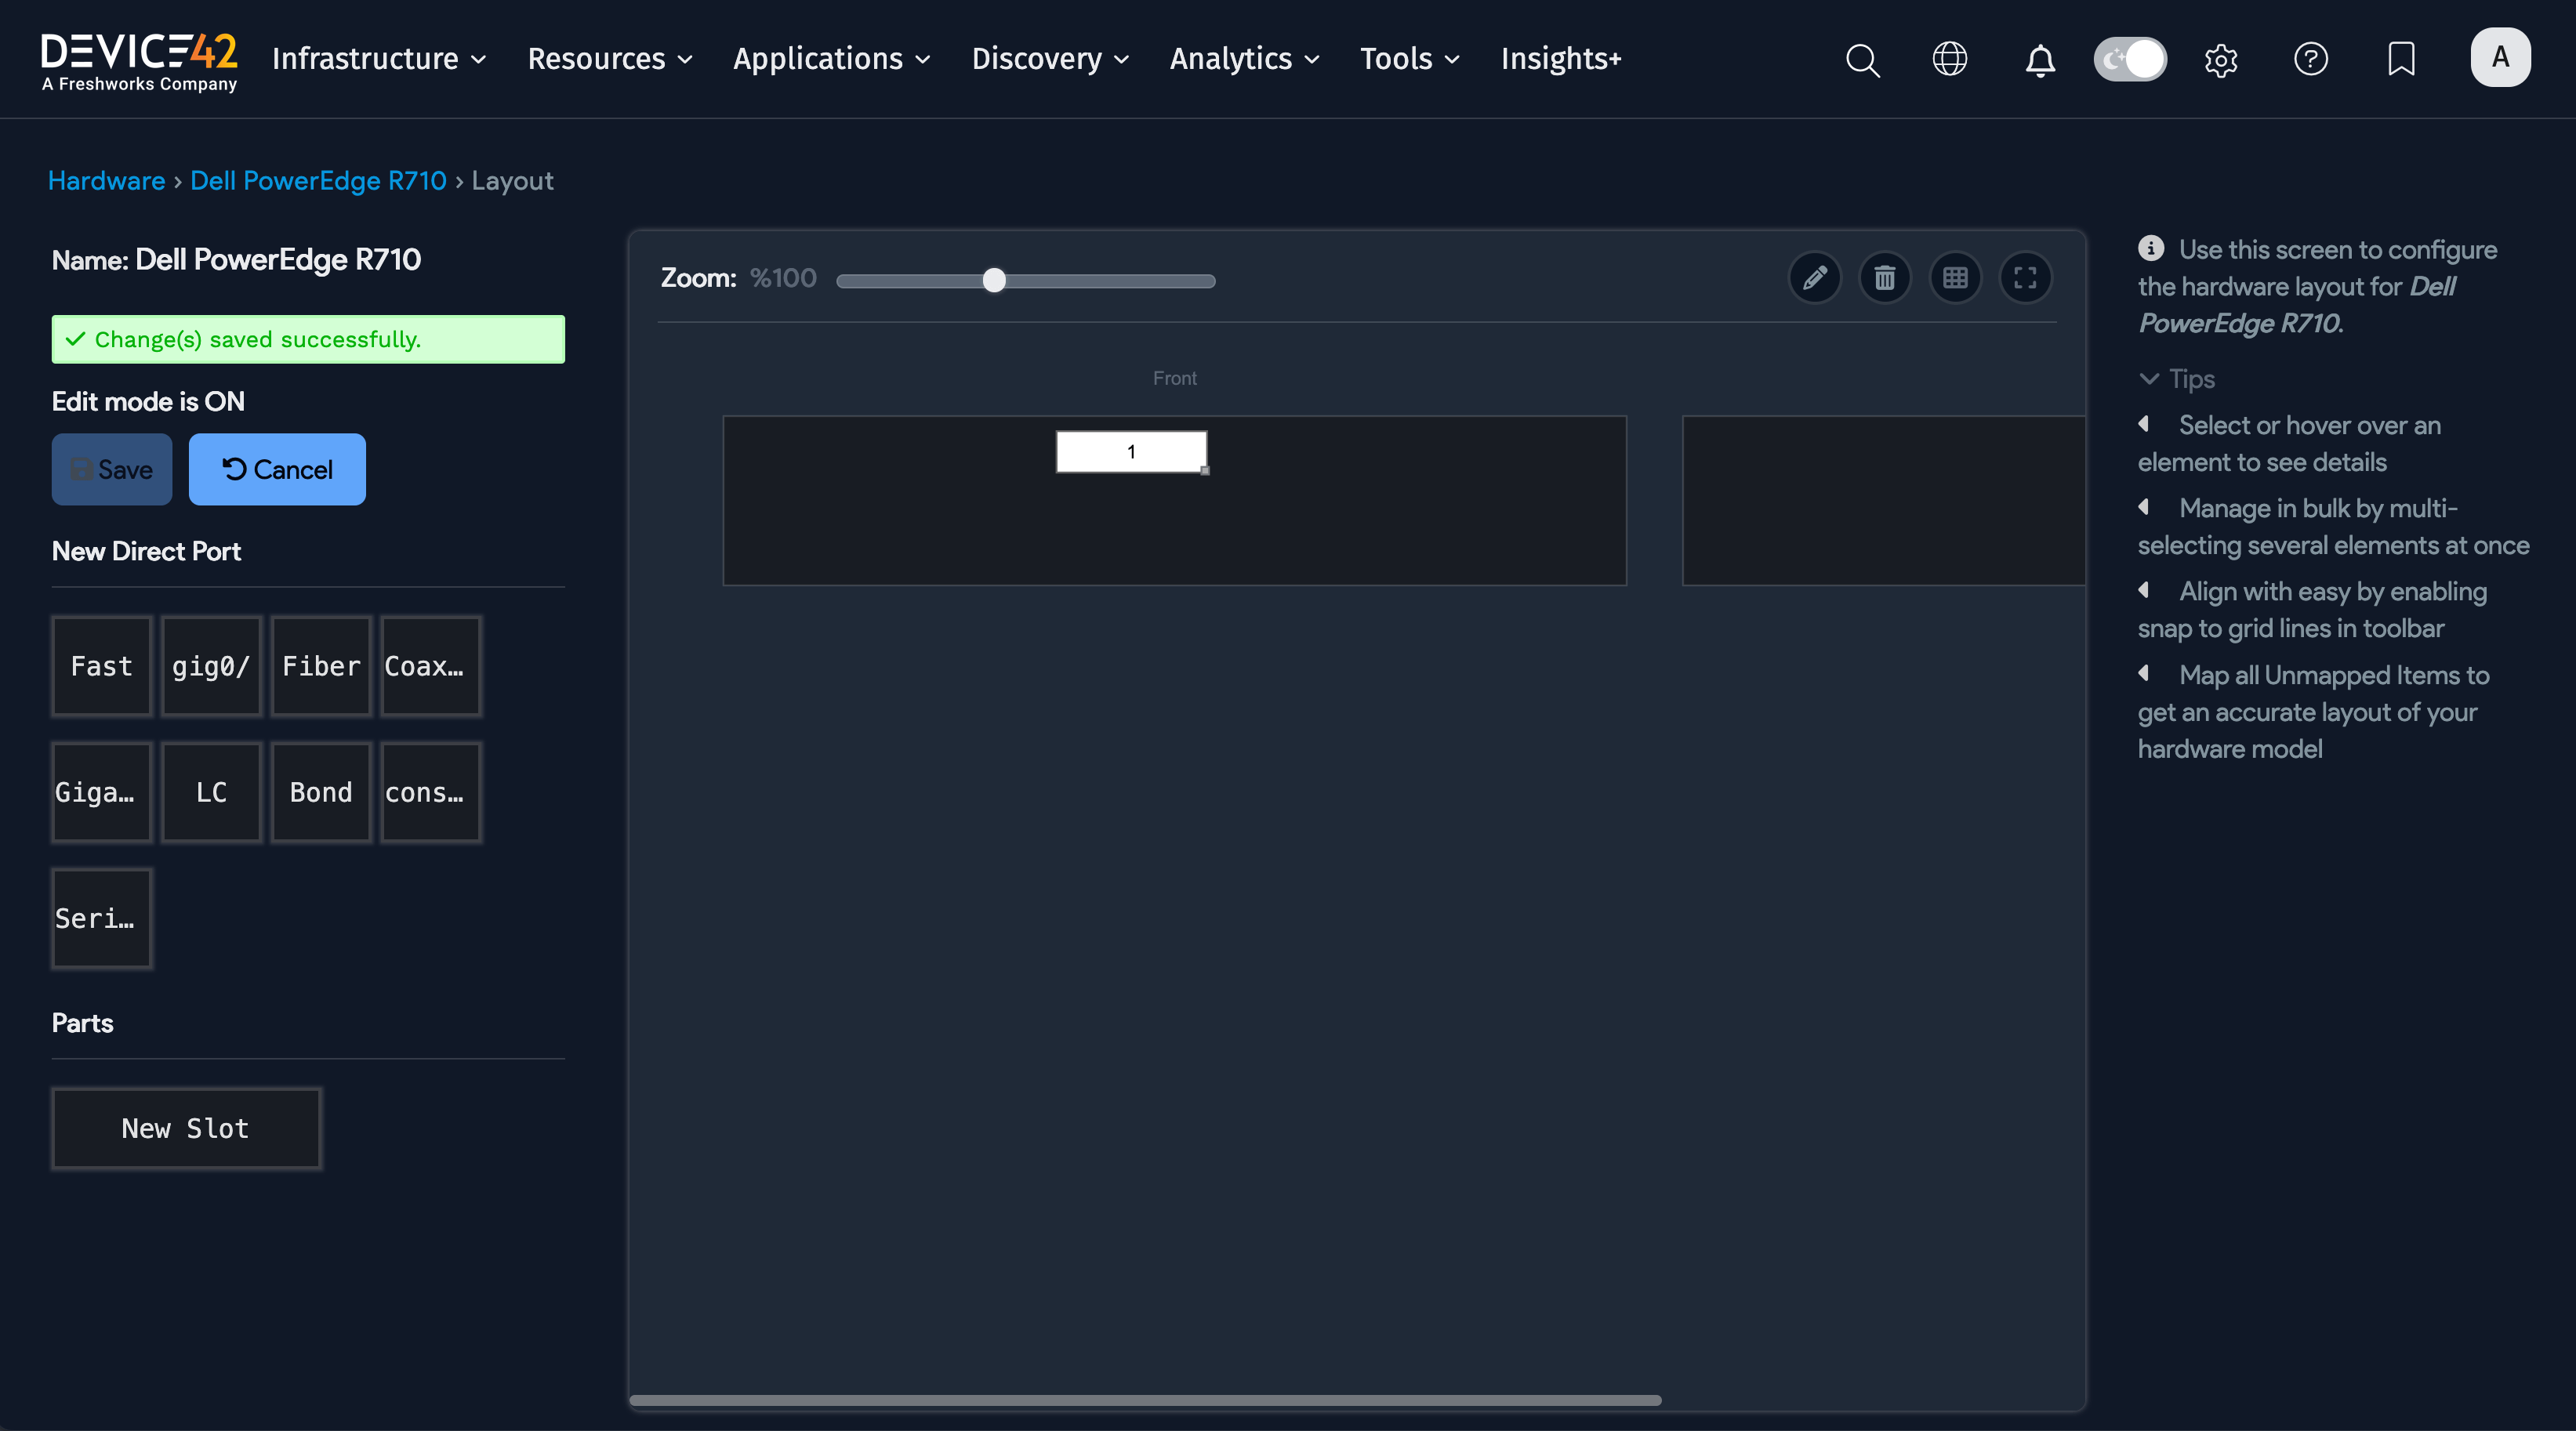Click the pencil edit icon in layout toolbar
Screen dimensions: 2576x1431
coord(1814,278)
